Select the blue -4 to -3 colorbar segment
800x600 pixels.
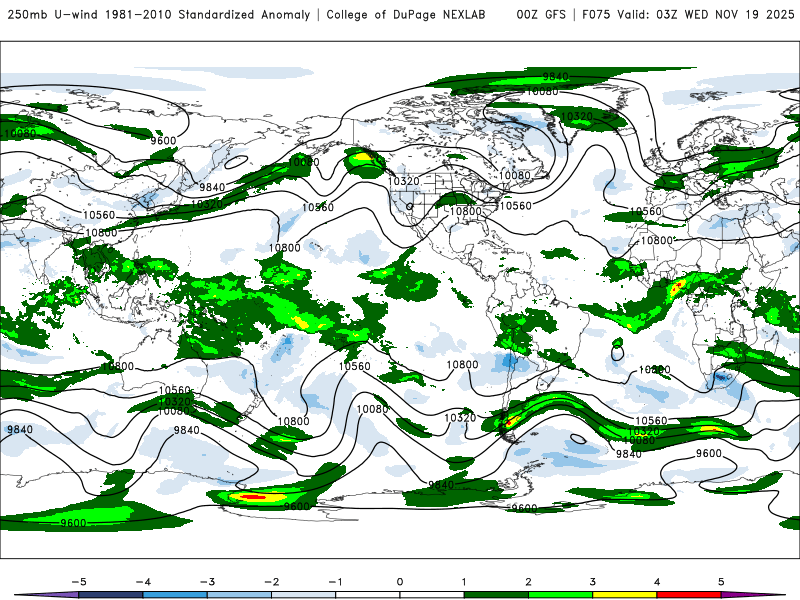click(175, 595)
